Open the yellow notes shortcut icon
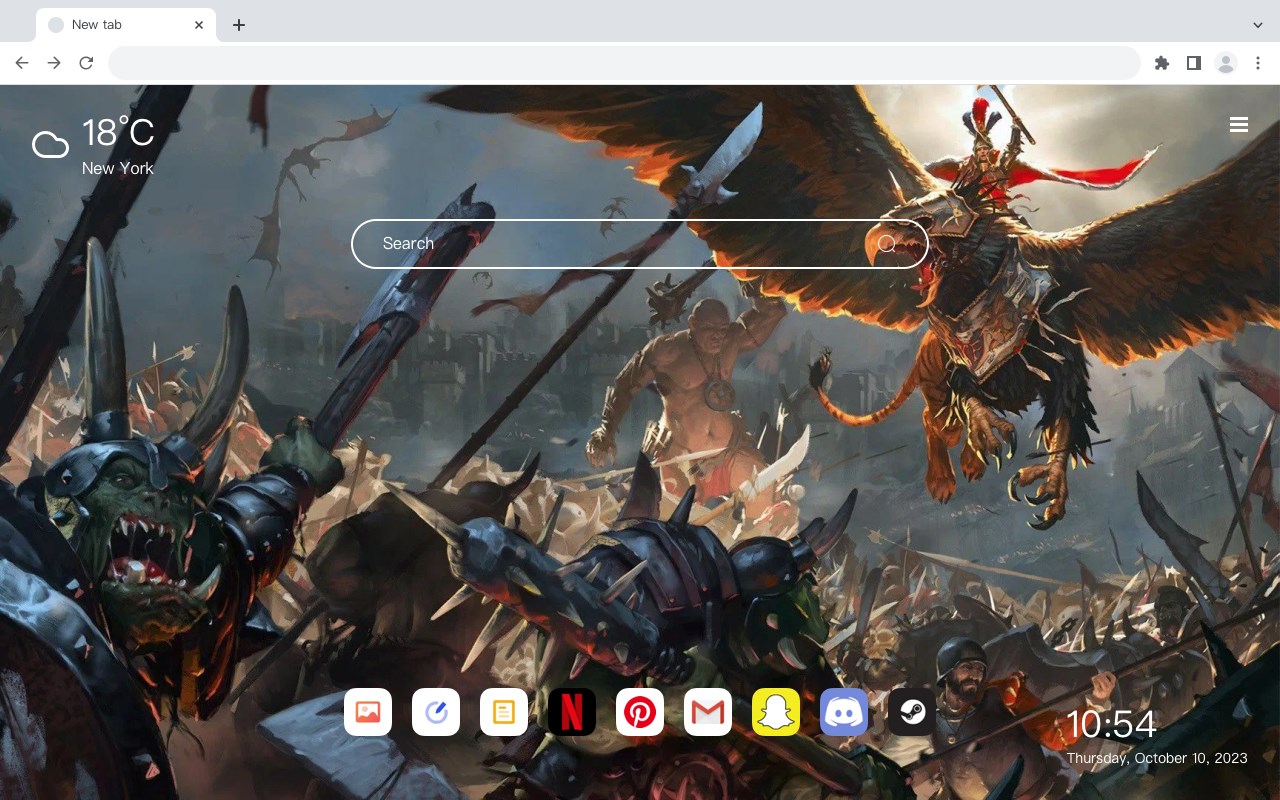The width and height of the screenshot is (1280, 800). pyautogui.click(x=504, y=712)
